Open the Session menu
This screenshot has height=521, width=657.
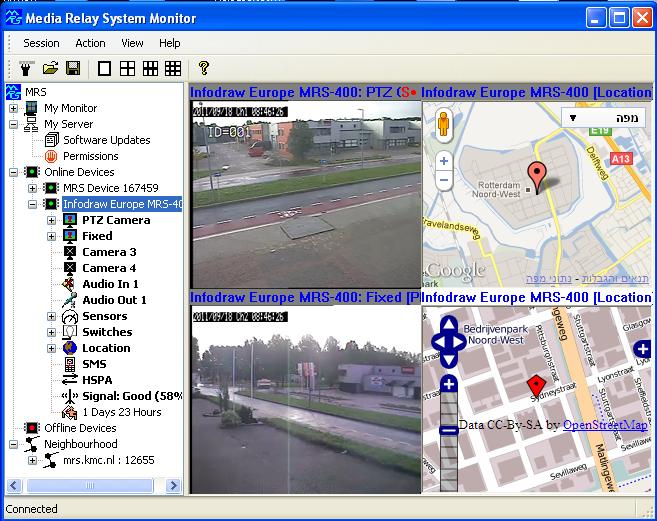point(41,43)
